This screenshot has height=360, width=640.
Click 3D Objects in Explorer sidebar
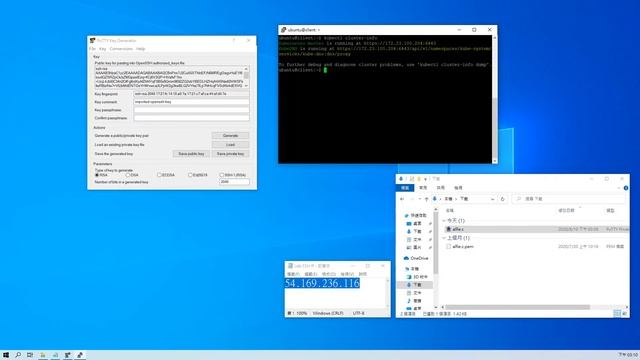click(416, 277)
